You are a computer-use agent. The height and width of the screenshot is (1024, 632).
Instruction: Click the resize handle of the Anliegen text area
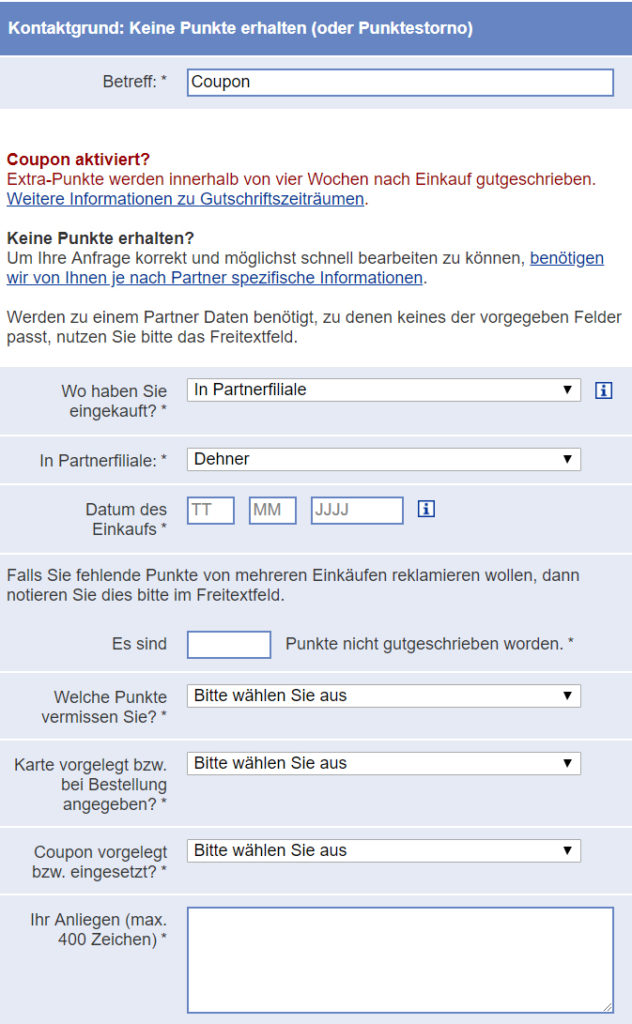[607, 1005]
